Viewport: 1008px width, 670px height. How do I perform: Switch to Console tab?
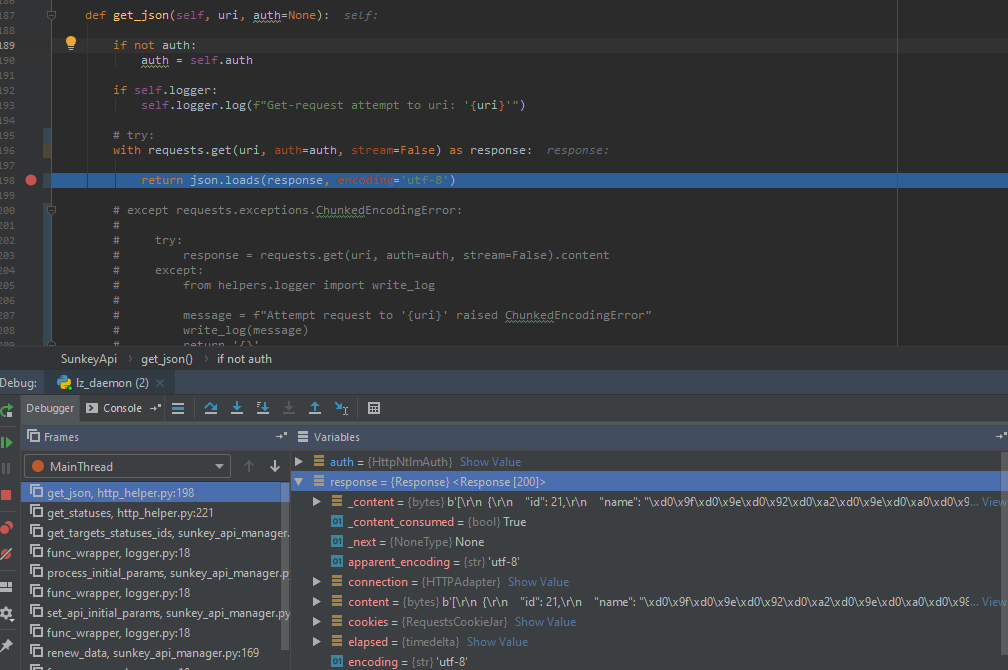(114, 408)
